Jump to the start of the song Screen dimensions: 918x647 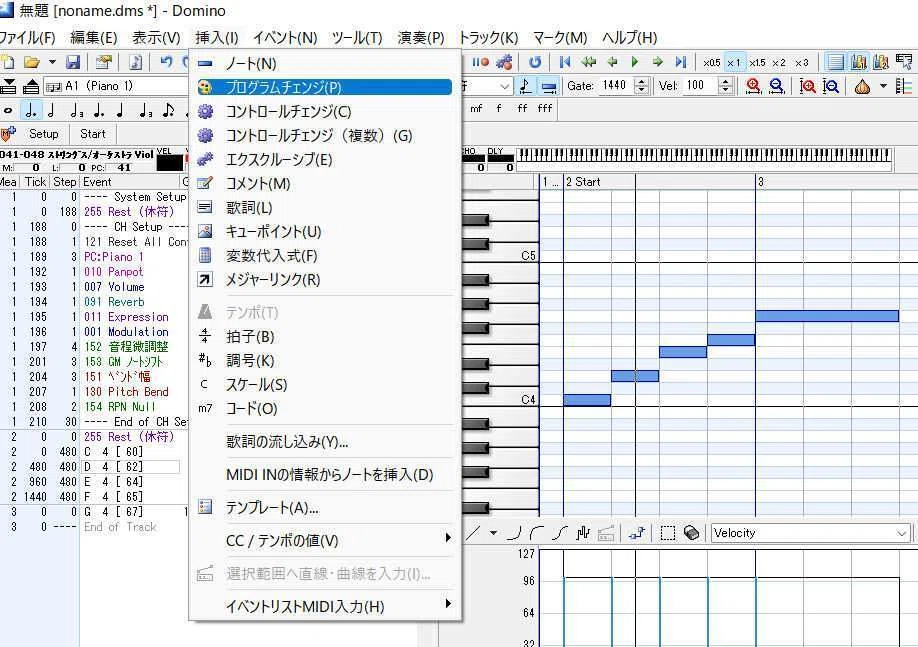(x=564, y=62)
